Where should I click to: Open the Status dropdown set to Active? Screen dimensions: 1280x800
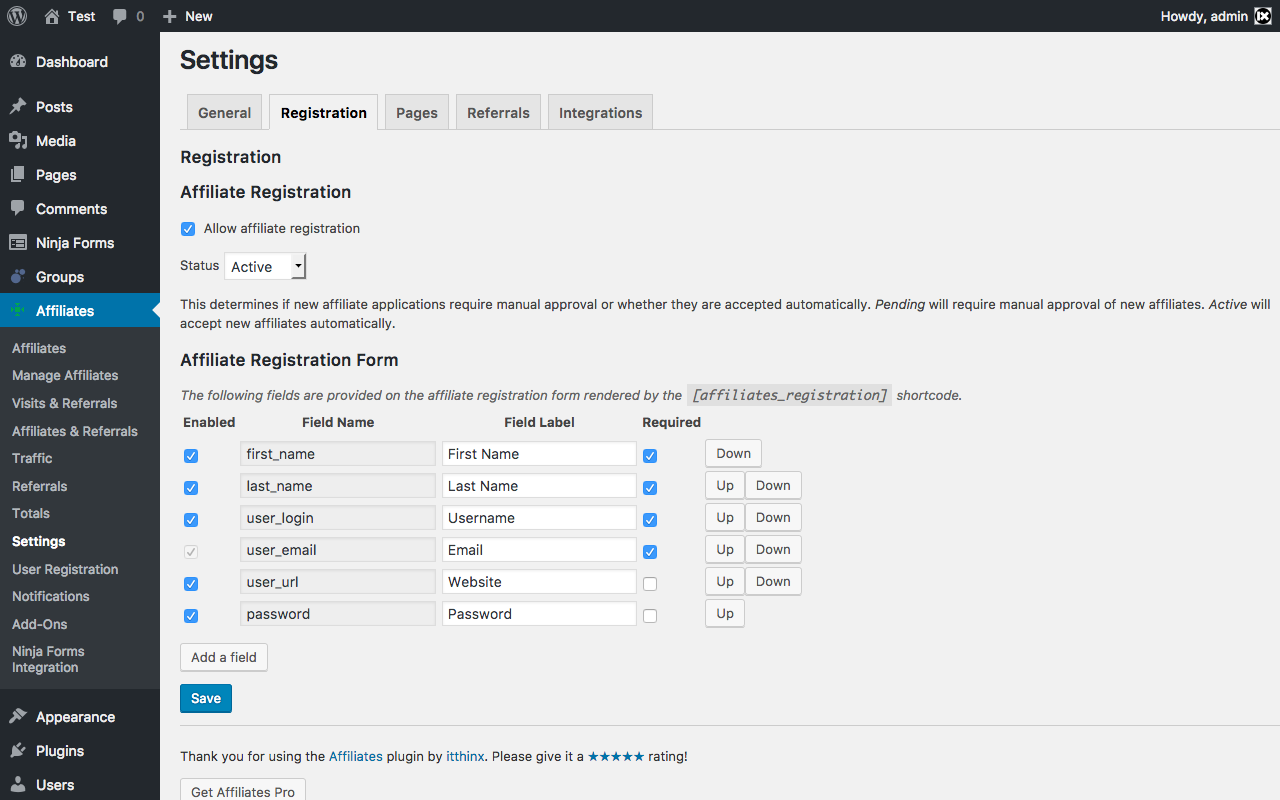tap(265, 267)
